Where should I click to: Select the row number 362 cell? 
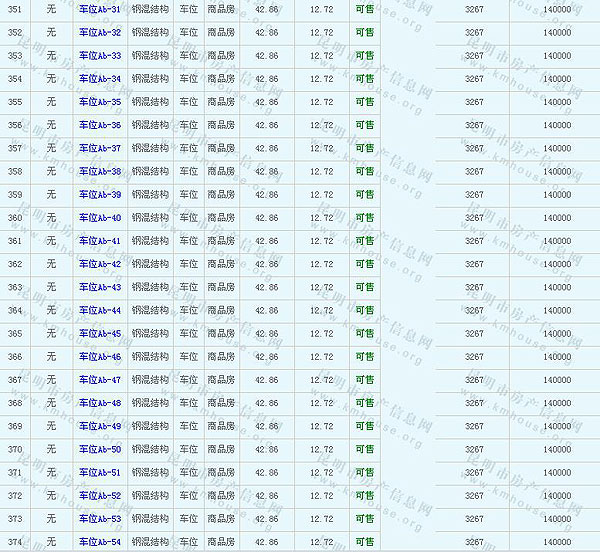coord(15,265)
